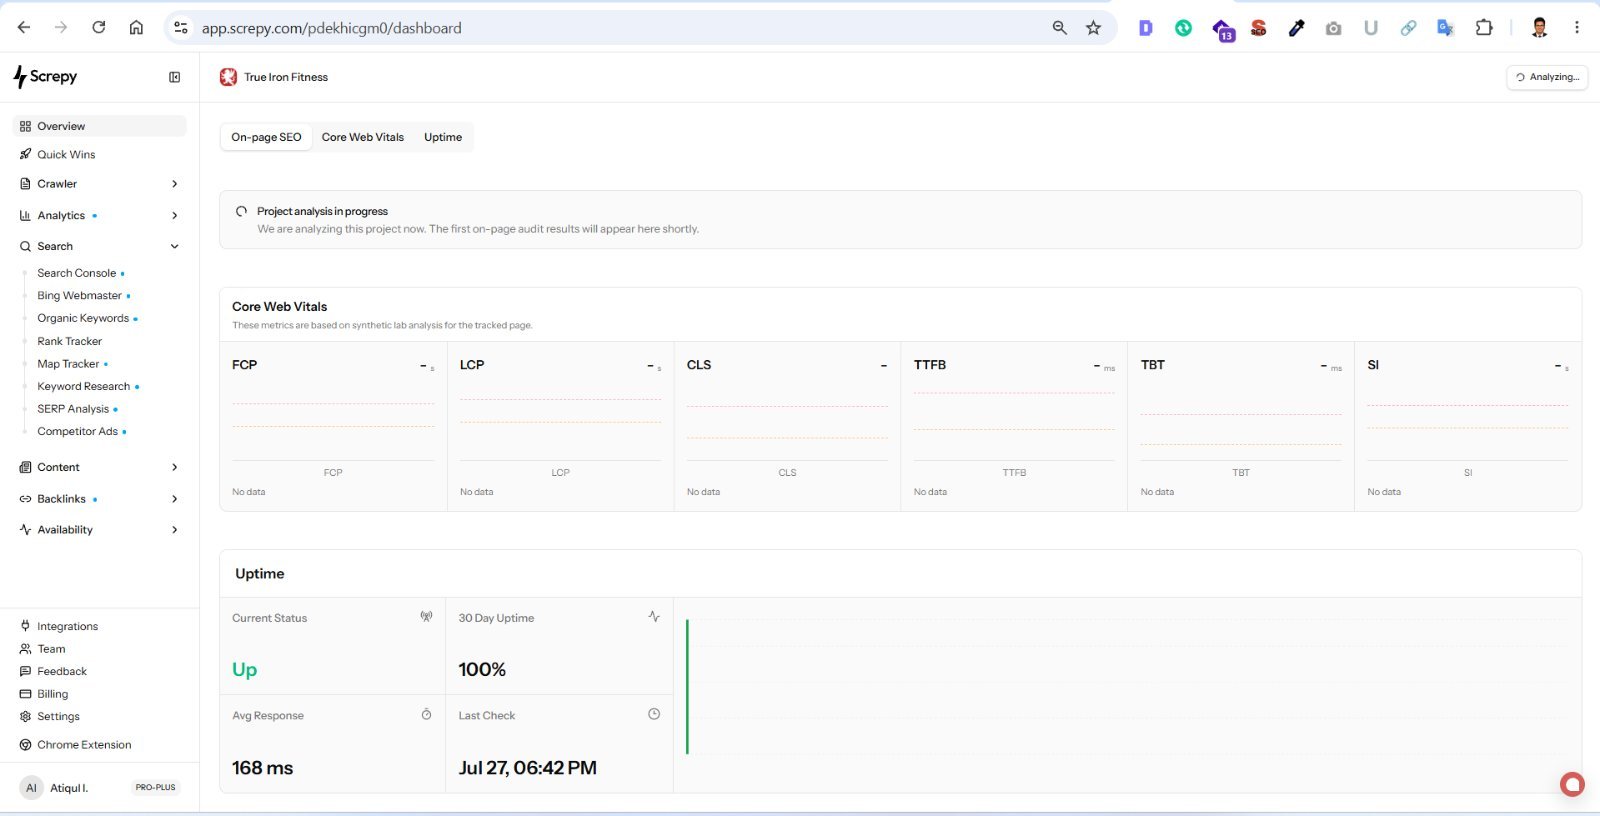The width and height of the screenshot is (1600, 816).
Task: Open Search Console item
Action: (77, 273)
